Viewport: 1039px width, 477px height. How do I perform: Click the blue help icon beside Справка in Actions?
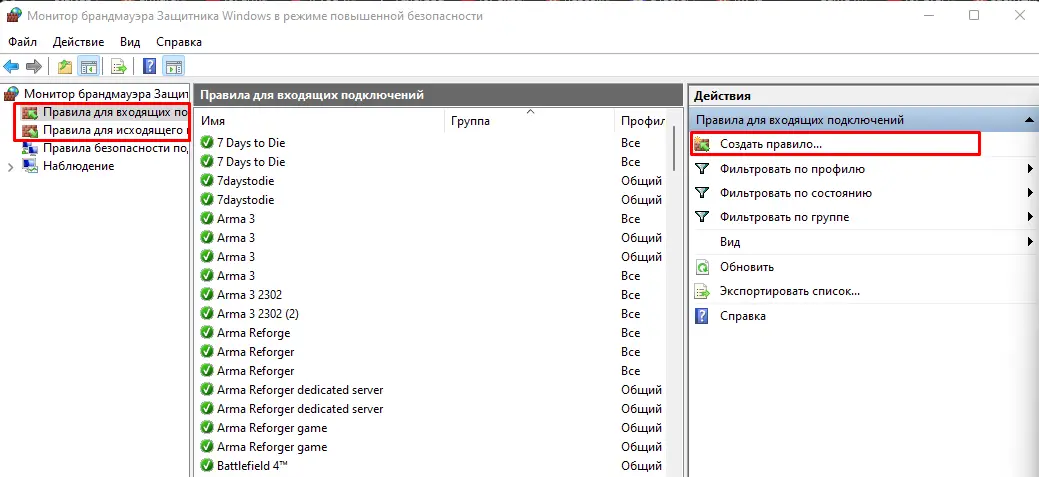coord(702,316)
